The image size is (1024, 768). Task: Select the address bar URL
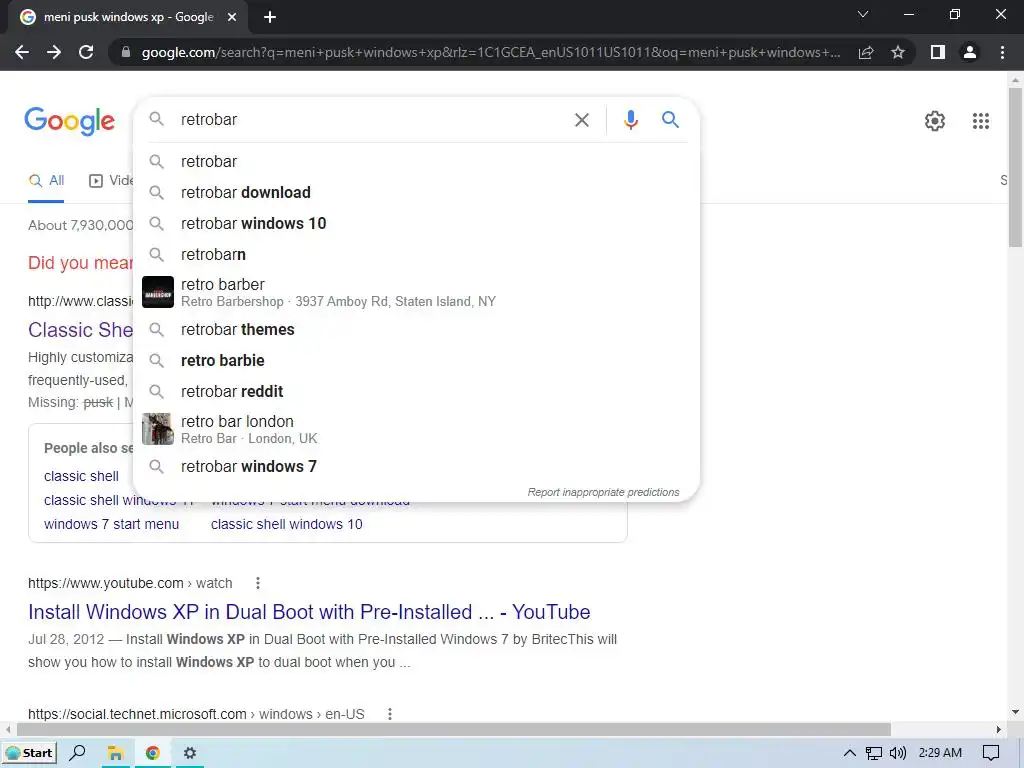[x=490, y=52]
